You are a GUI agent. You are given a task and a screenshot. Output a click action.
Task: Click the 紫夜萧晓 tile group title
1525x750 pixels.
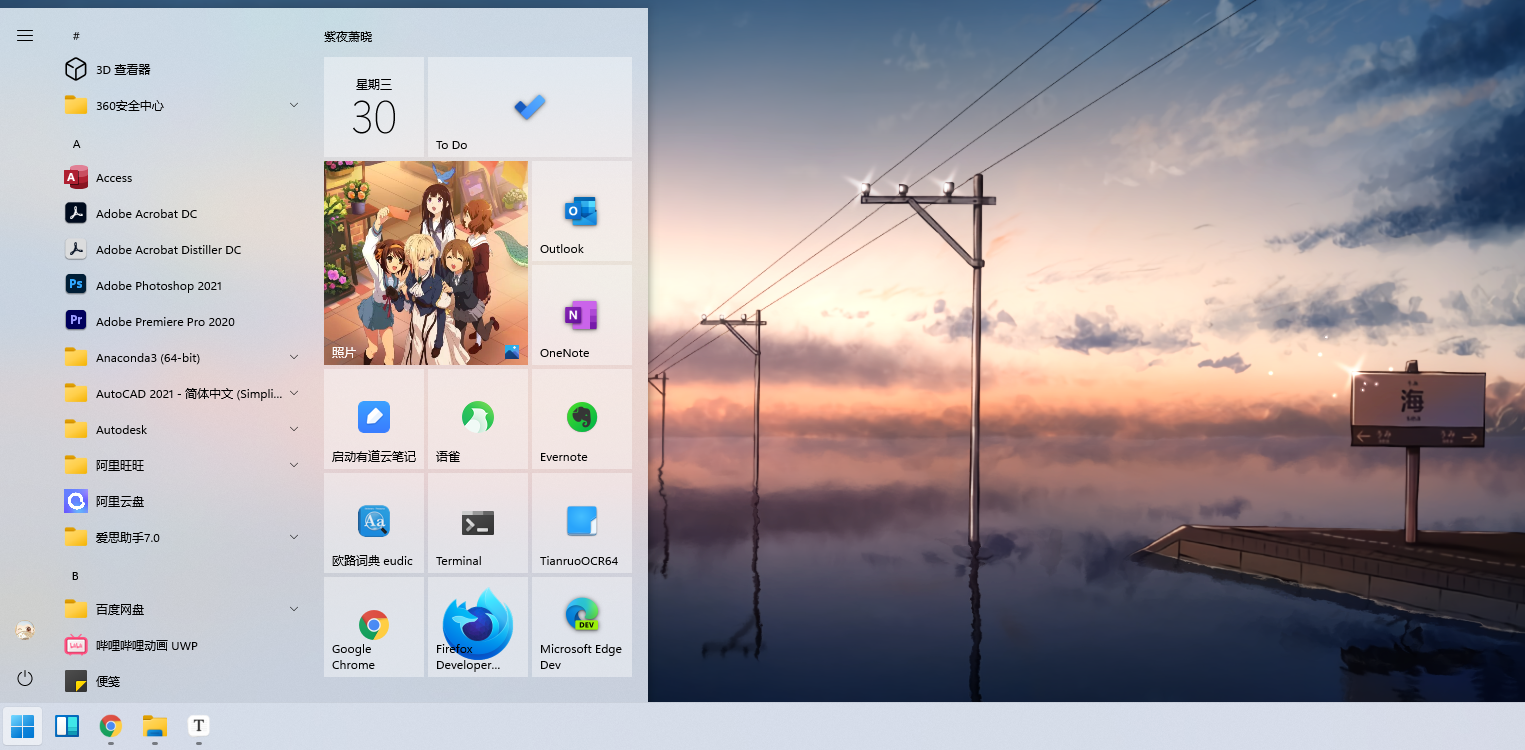[x=348, y=37]
